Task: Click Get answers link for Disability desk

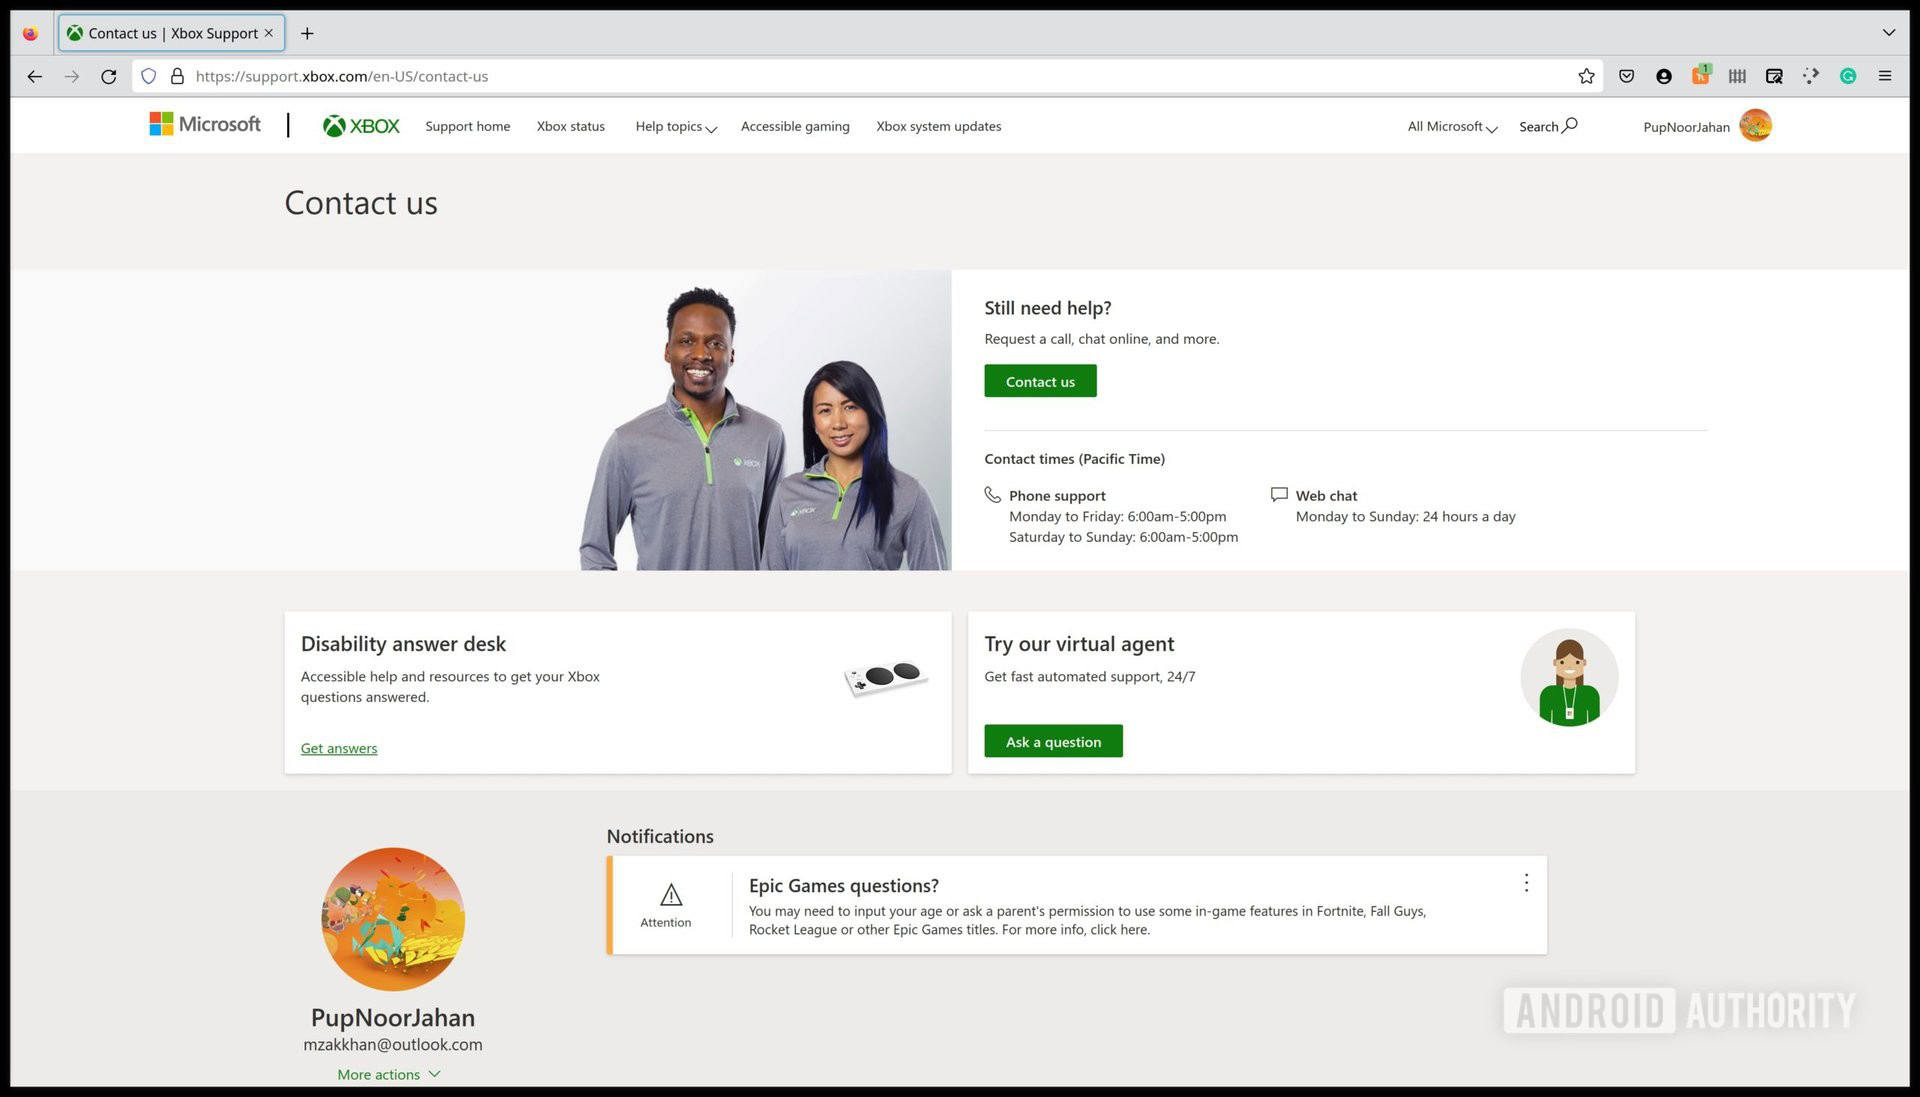Action: click(338, 748)
